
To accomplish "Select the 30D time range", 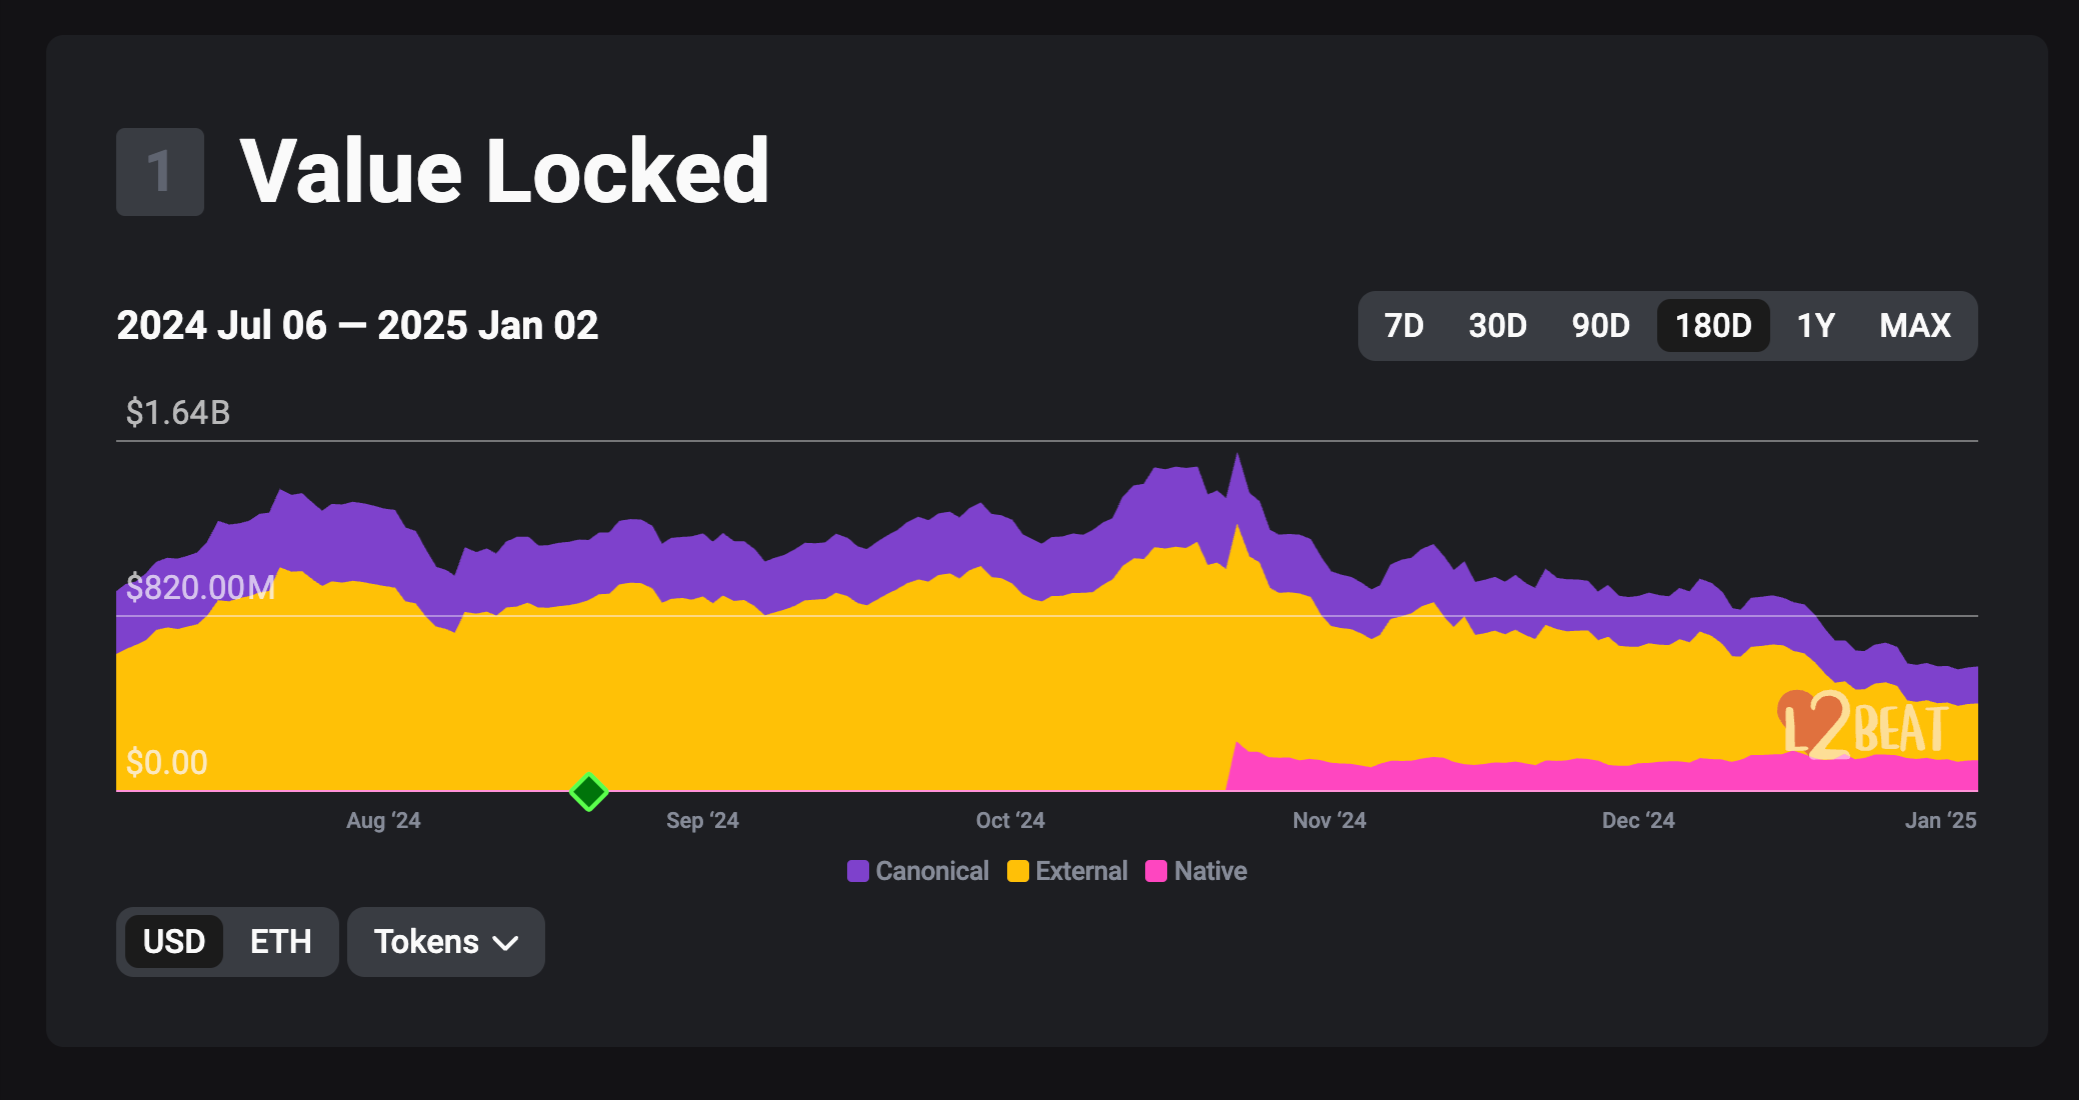I will click(1497, 326).
